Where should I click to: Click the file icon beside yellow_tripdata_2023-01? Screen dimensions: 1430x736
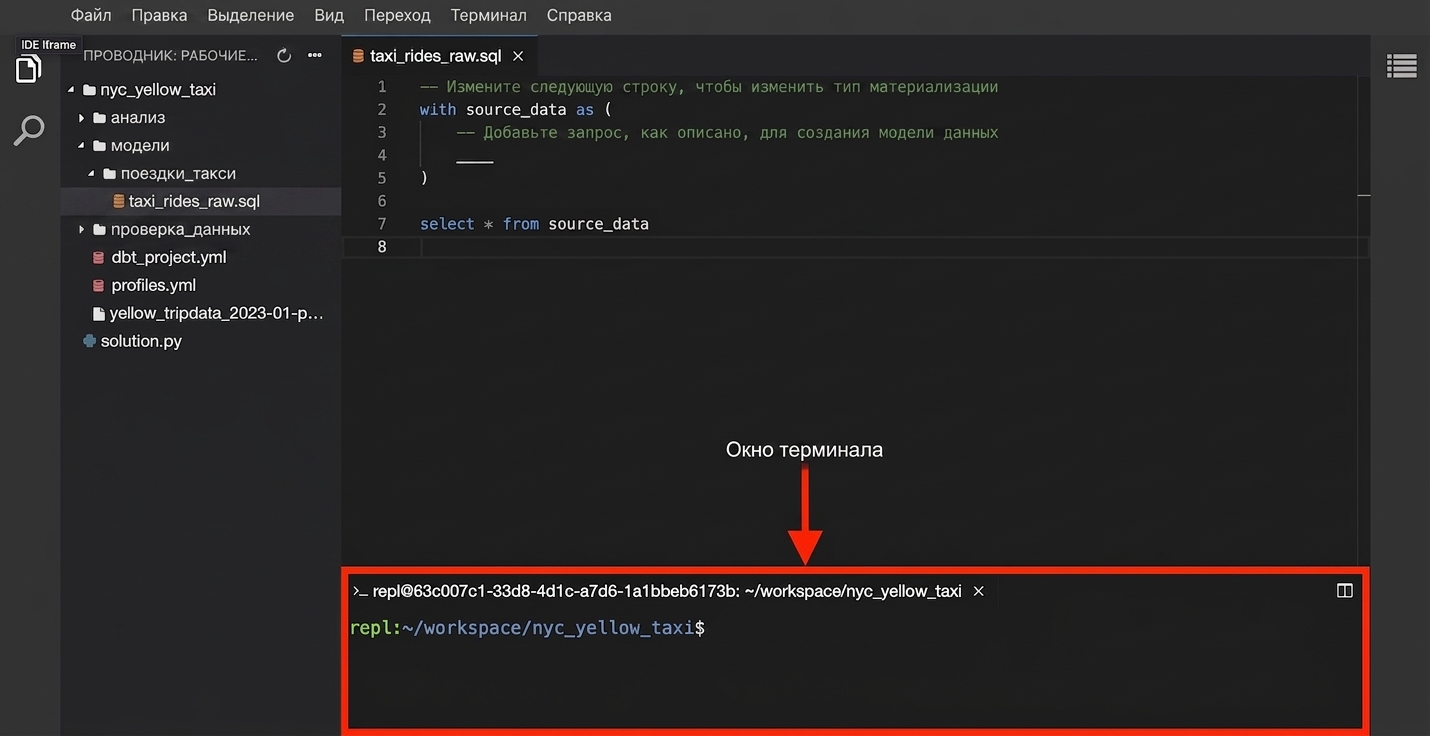98,313
